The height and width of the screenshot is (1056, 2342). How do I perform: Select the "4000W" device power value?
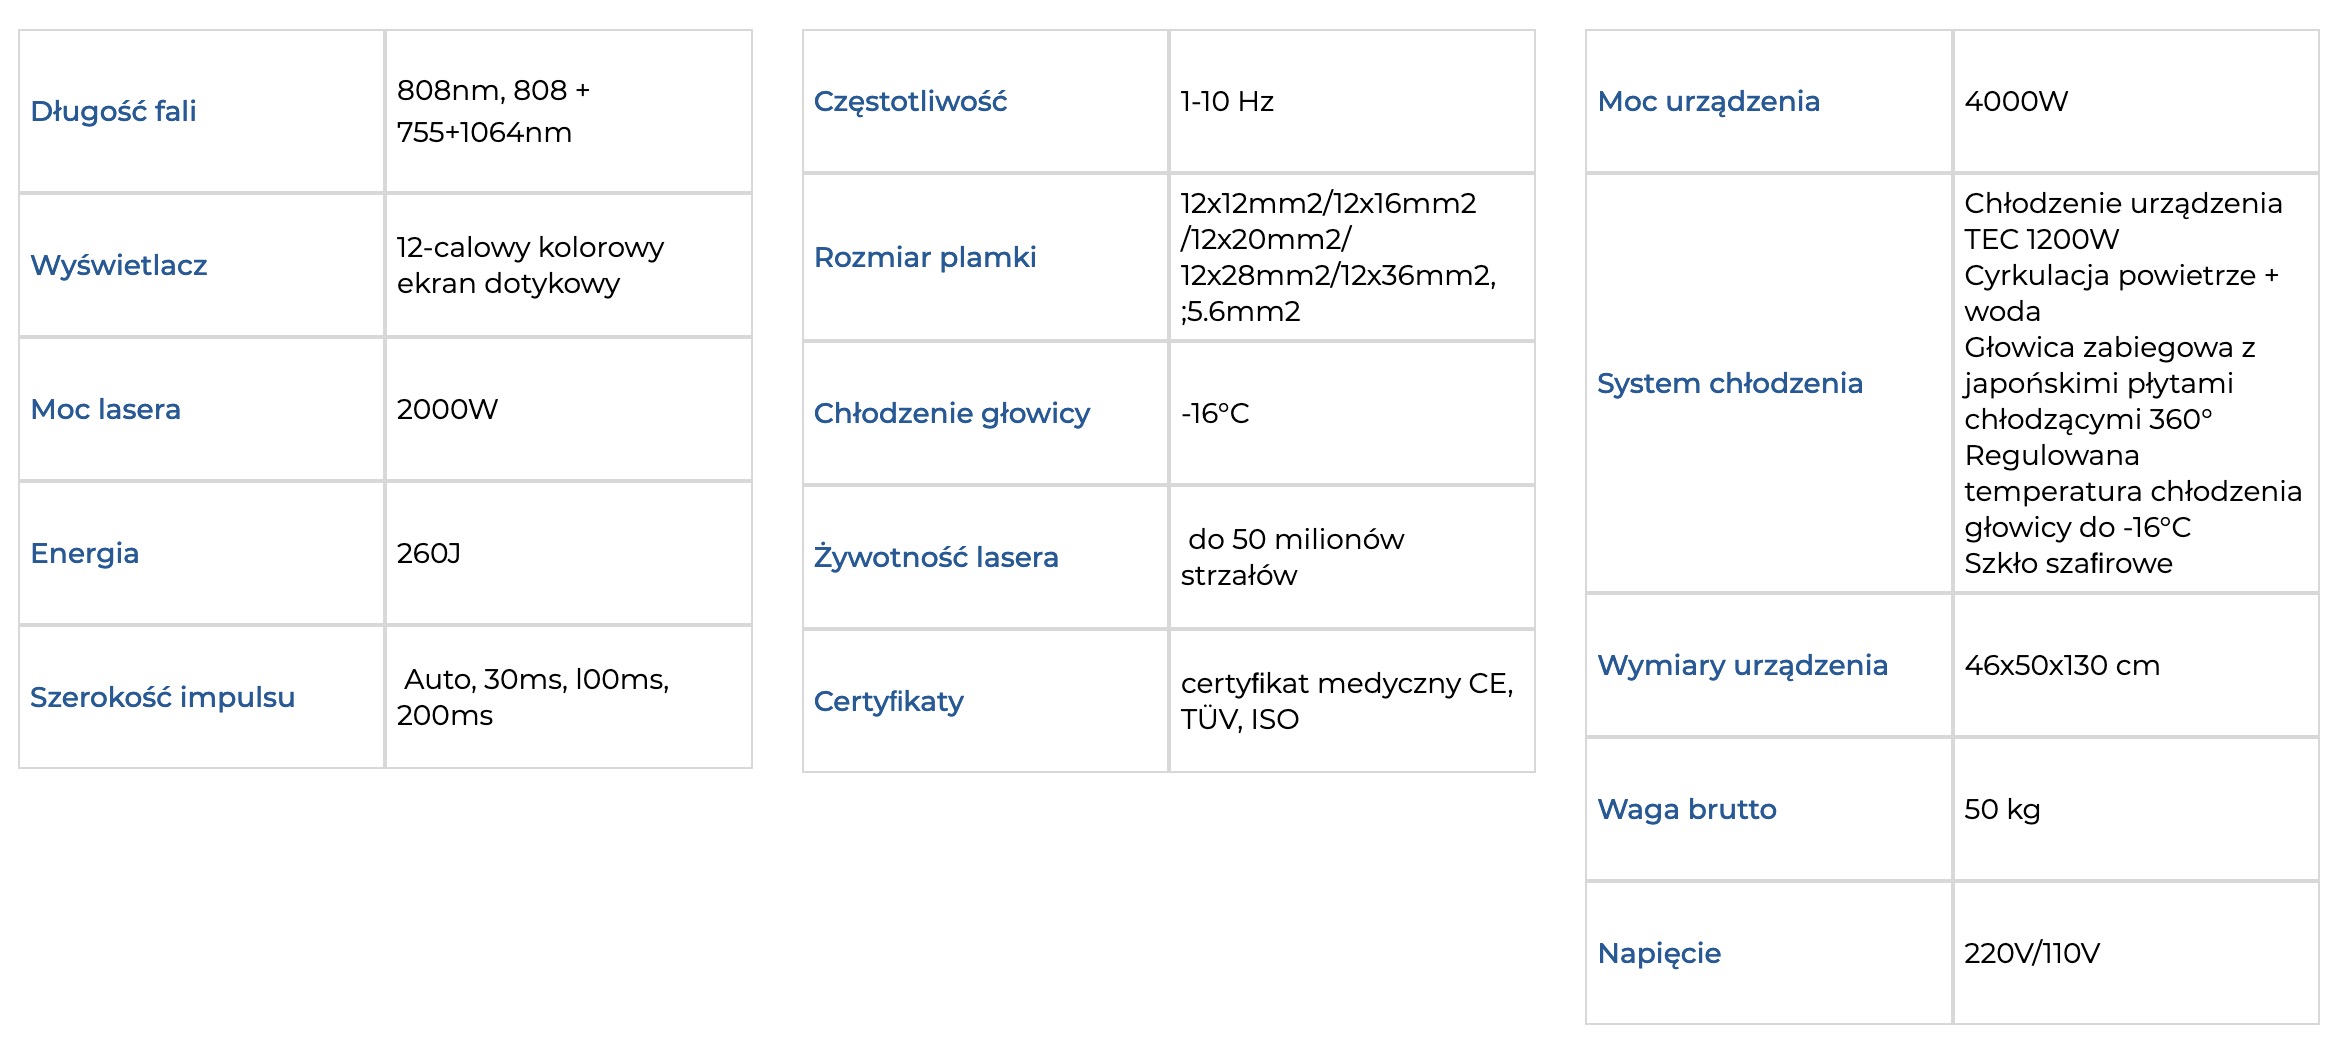2016,101
